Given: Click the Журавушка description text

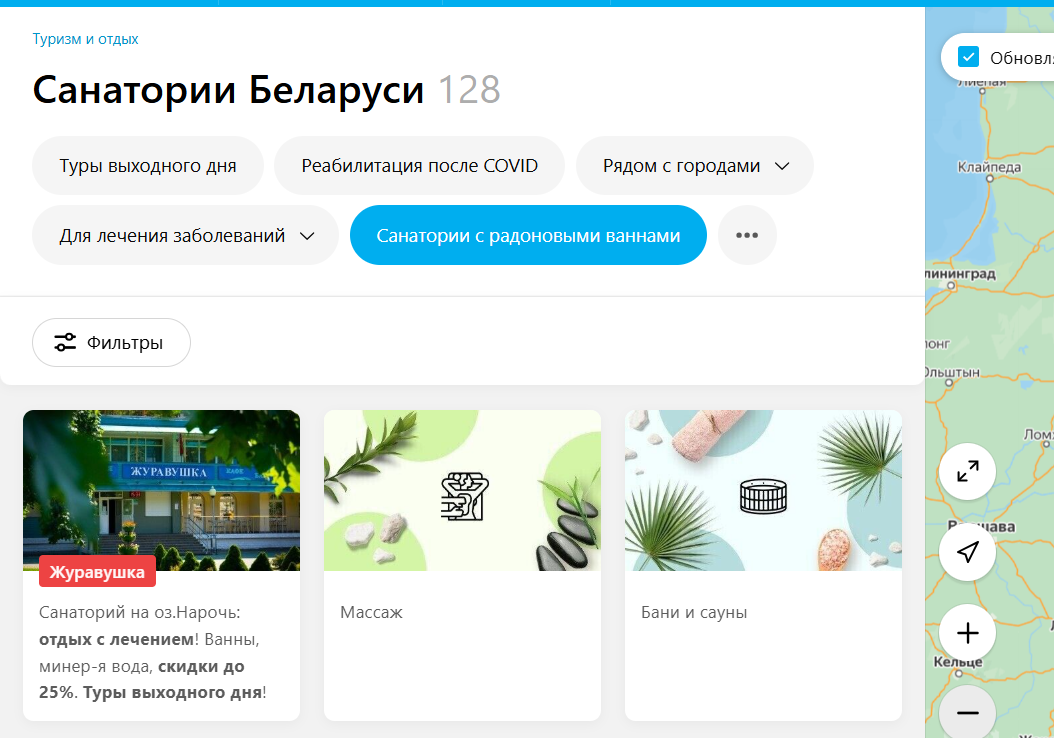Looking at the screenshot, I should (153, 652).
